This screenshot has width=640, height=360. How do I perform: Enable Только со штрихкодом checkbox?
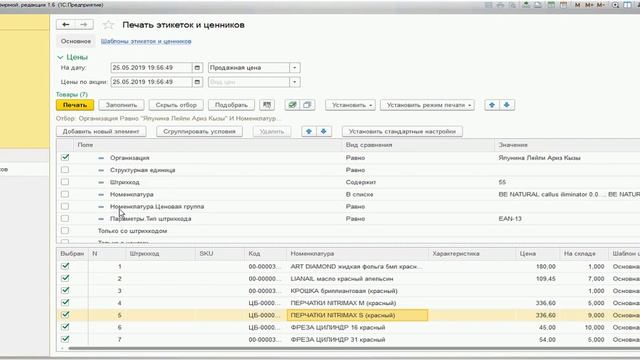click(65, 231)
